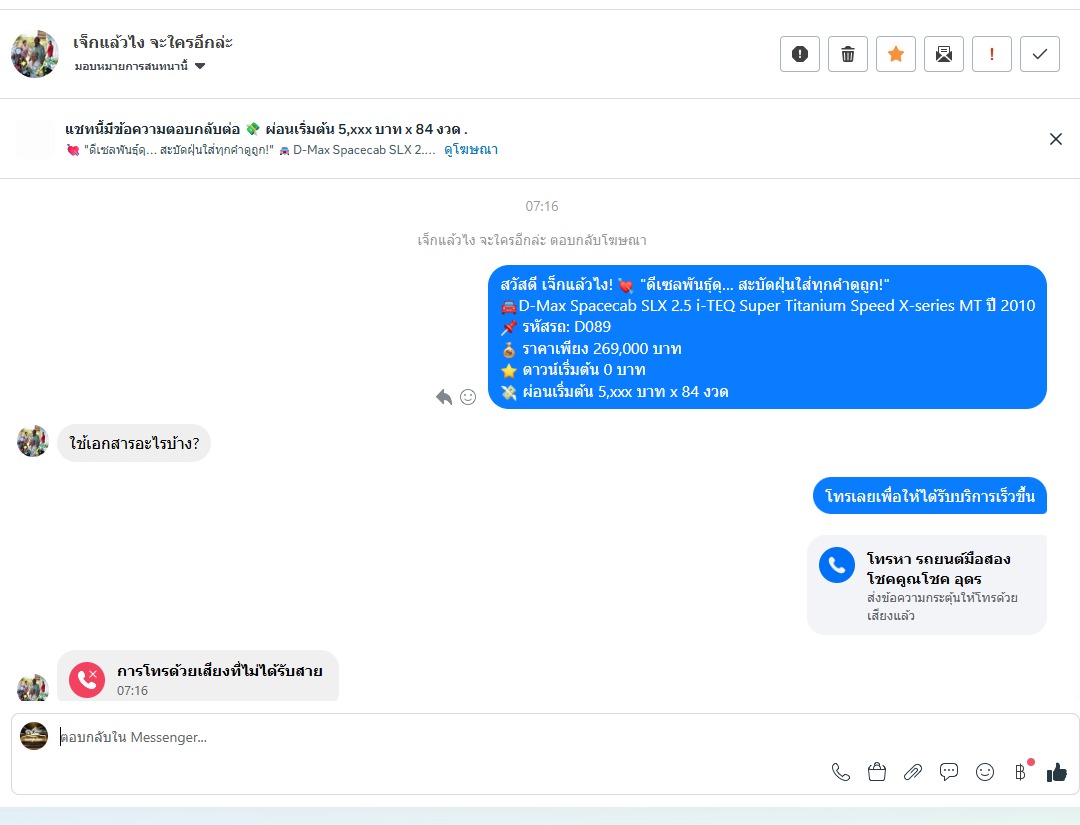Attach a file with paperclip icon
Viewport: 1080px width, 825px height.
(x=913, y=772)
